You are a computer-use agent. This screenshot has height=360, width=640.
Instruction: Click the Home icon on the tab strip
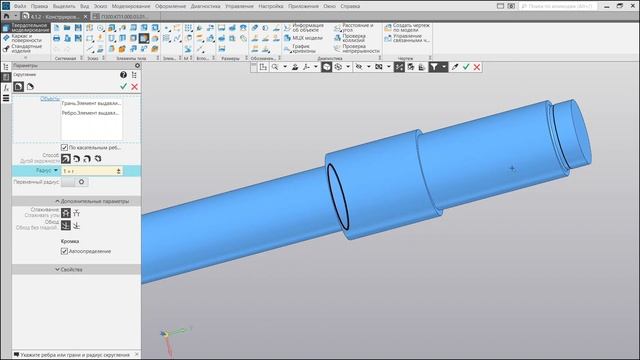coord(6,16)
